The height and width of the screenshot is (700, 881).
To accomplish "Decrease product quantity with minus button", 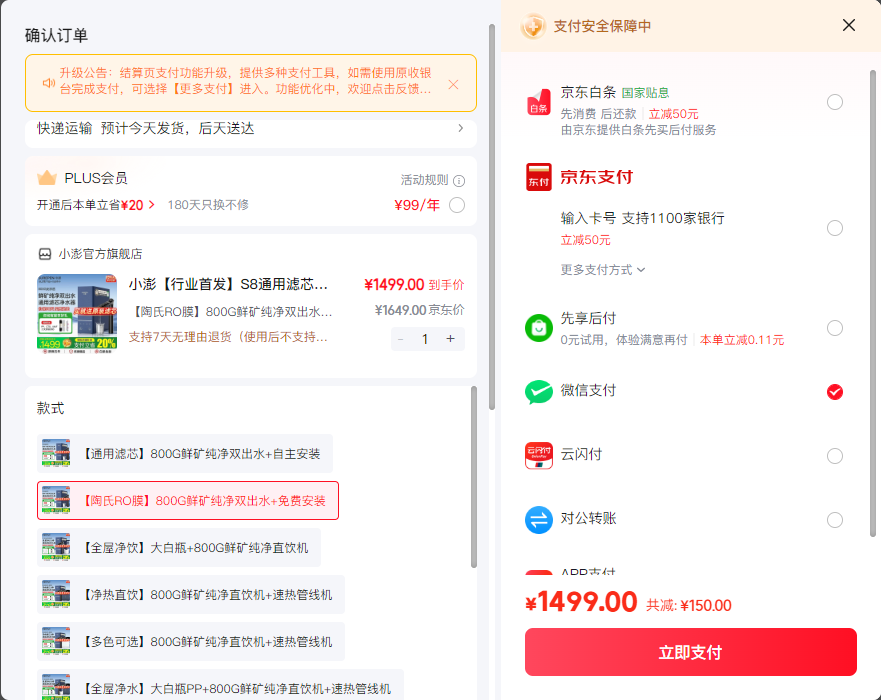I will click(x=401, y=339).
